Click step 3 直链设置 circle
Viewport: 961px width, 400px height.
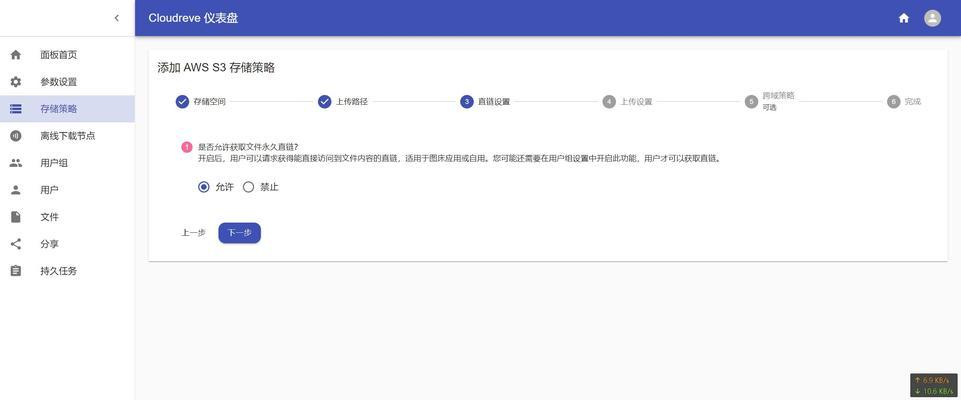coord(466,102)
